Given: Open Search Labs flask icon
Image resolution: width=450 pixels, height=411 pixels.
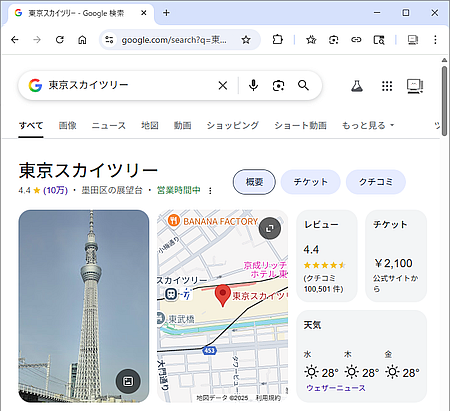Looking at the screenshot, I should point(357,86).
